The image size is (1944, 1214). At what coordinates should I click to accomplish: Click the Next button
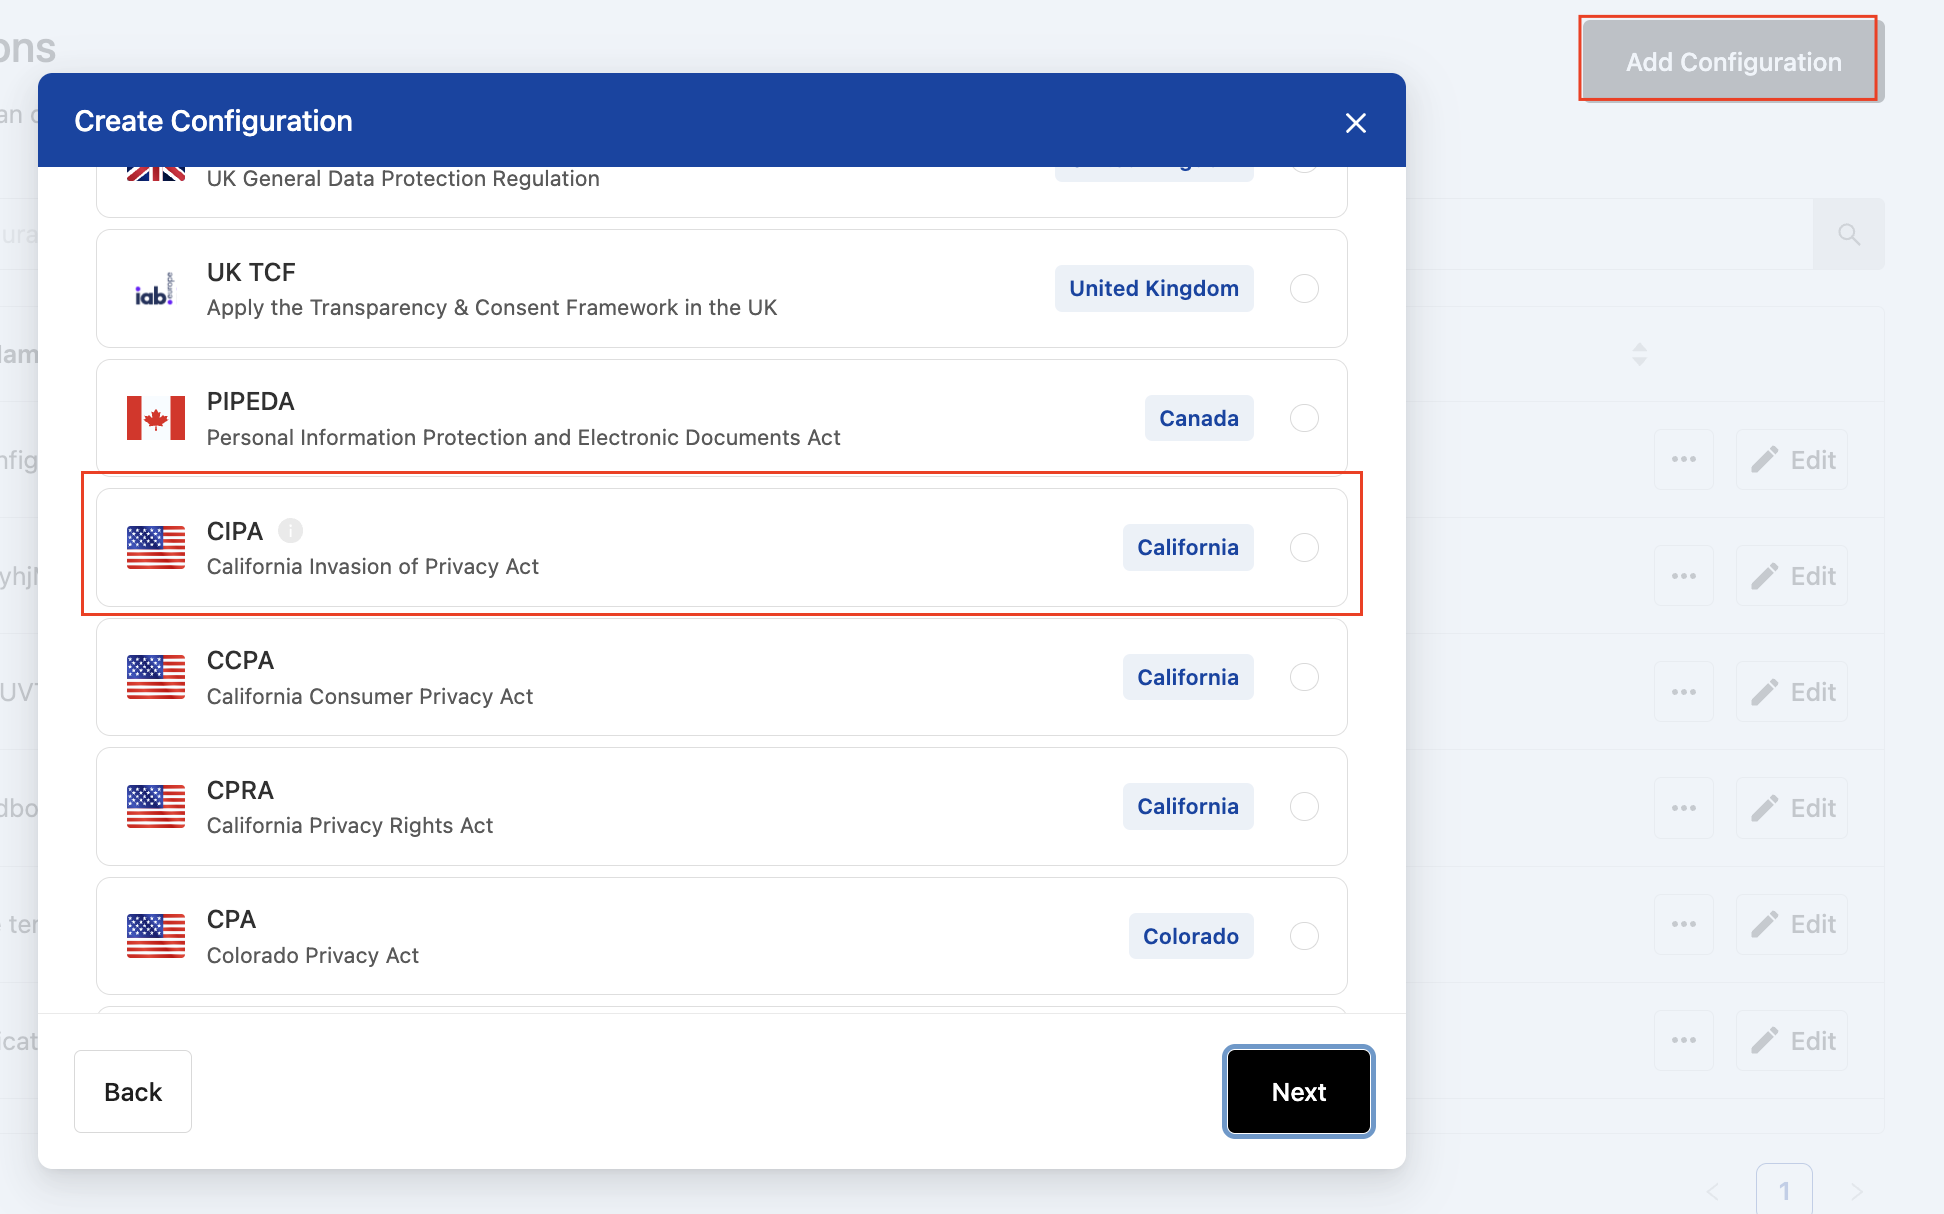click(x=1299, y=1092)
